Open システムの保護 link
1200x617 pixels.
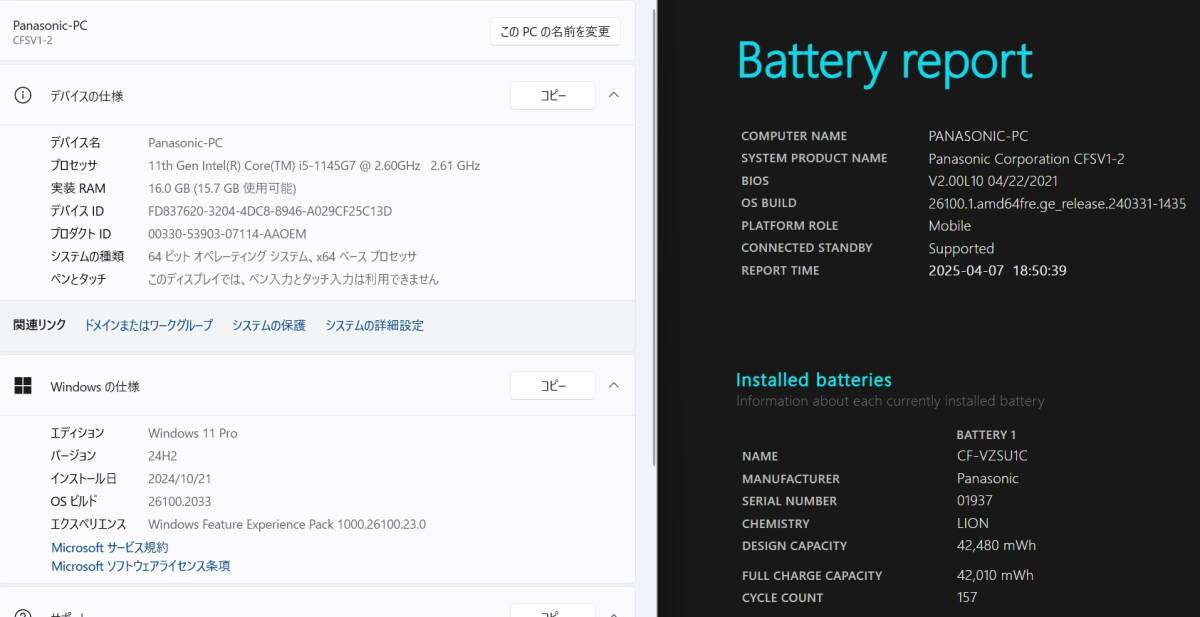click(269, 325)
